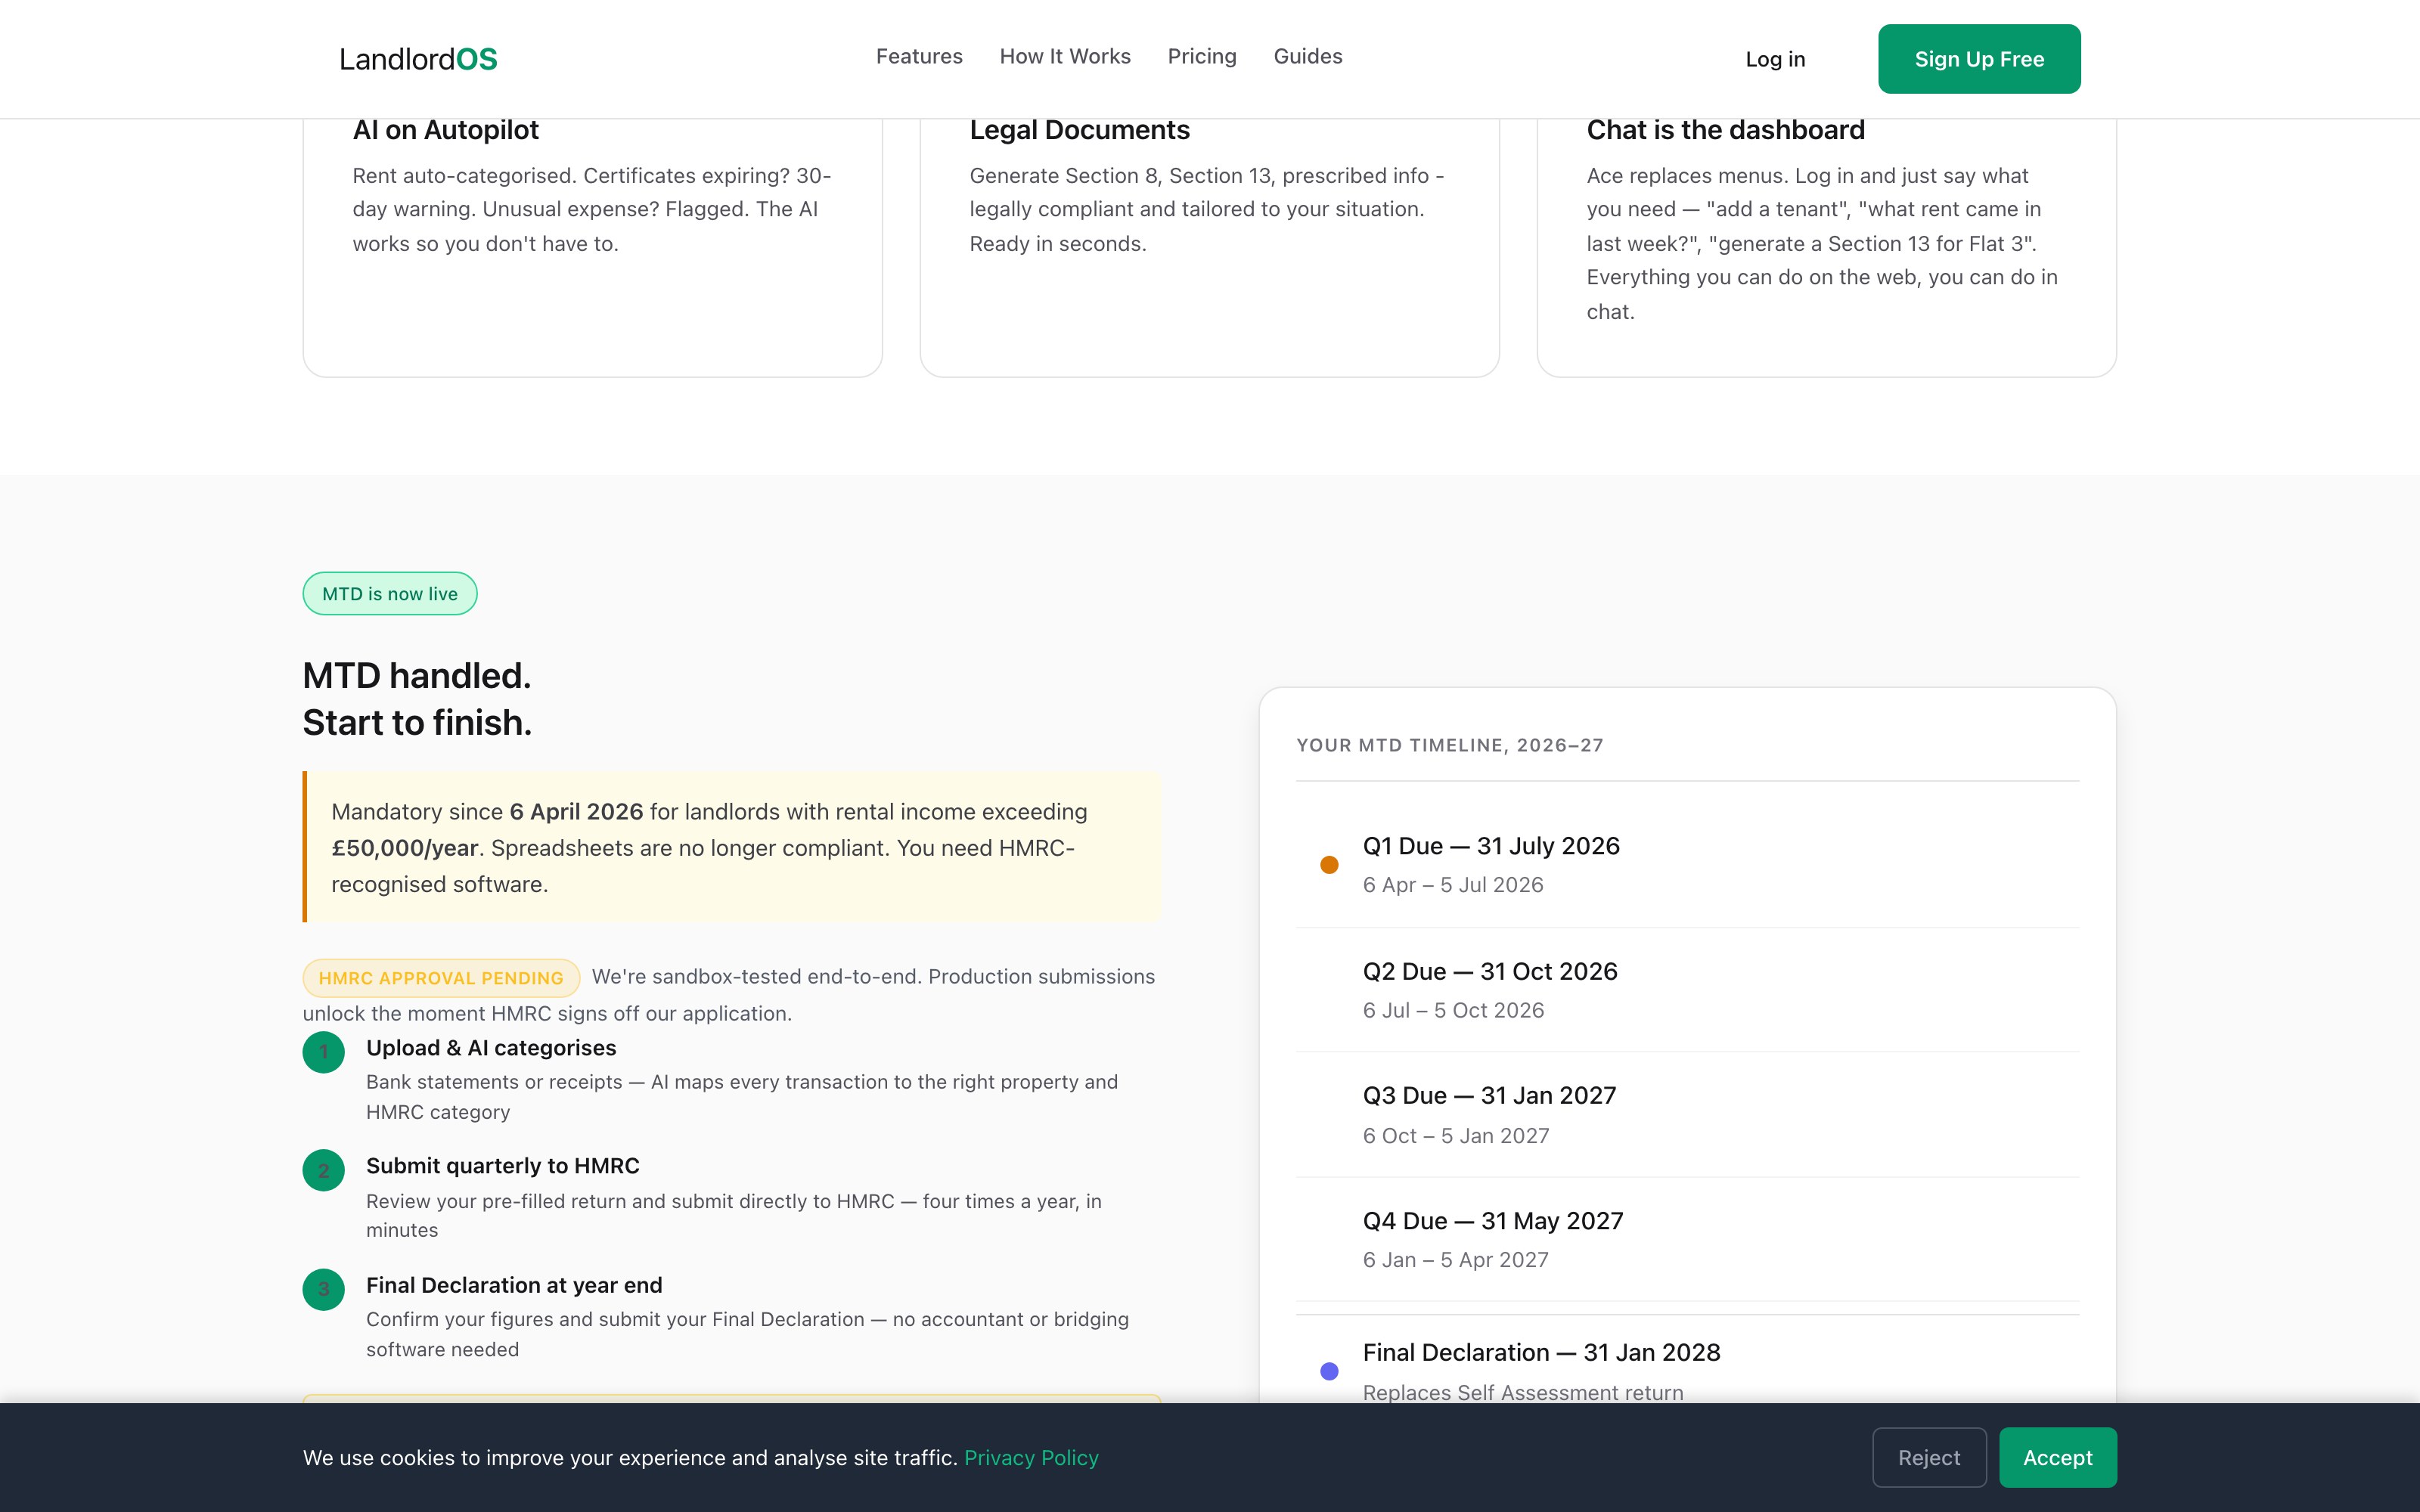
Task: Click the Legal Documents heading
Action: (1080, 130)
